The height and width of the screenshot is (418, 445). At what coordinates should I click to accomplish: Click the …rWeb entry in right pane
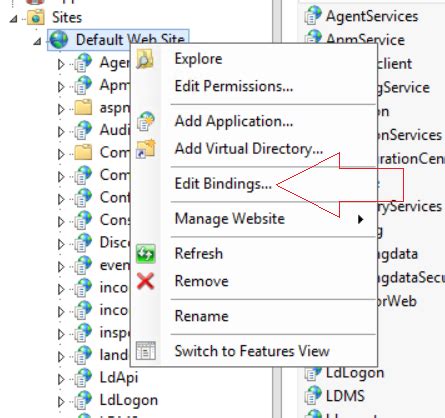pyautogui.click(x=397, y=301)
